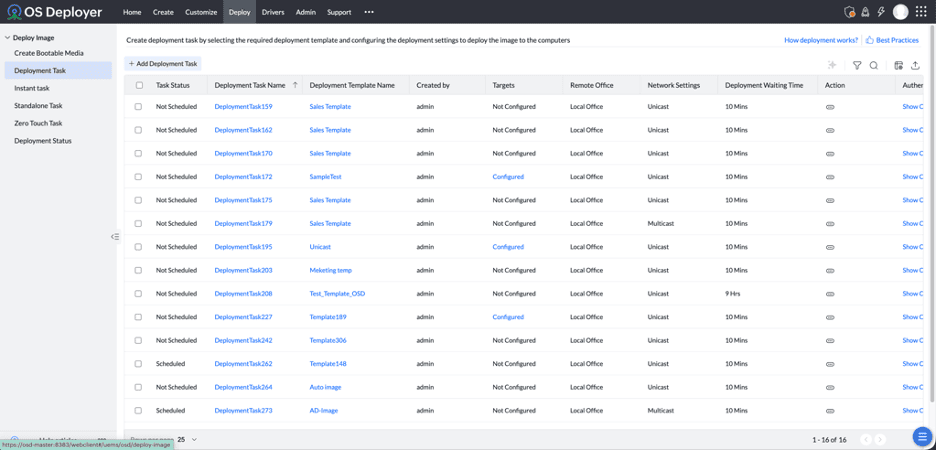Open Meketing temp template link
Screen dimensions: 936x450
[x=331, y=270]
